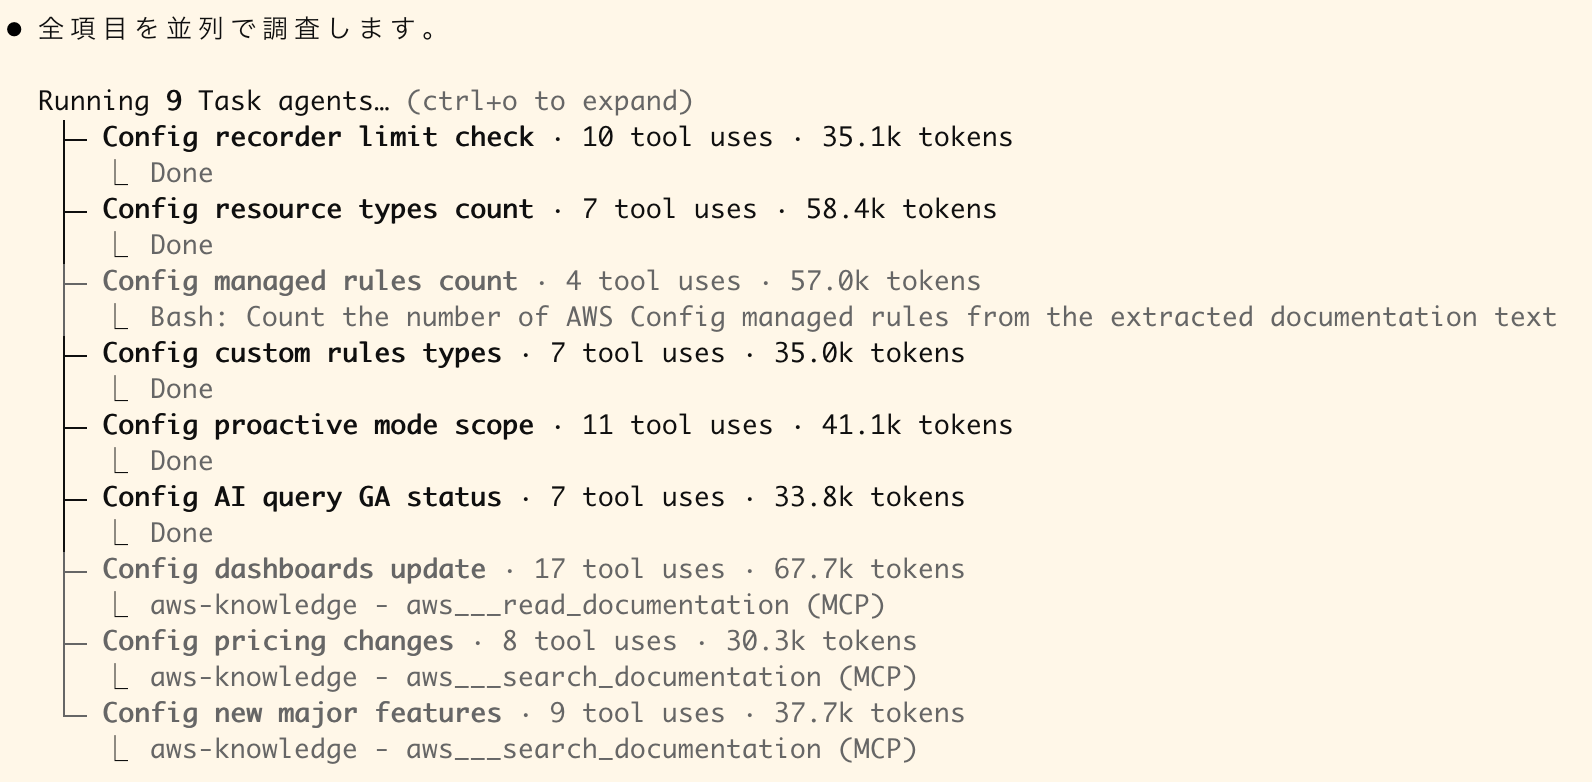Image resolution: width=1592 pixels, height=782 pixels.
Task: Click "Done" under Config AI query GA status
Action: pos(181,533)
